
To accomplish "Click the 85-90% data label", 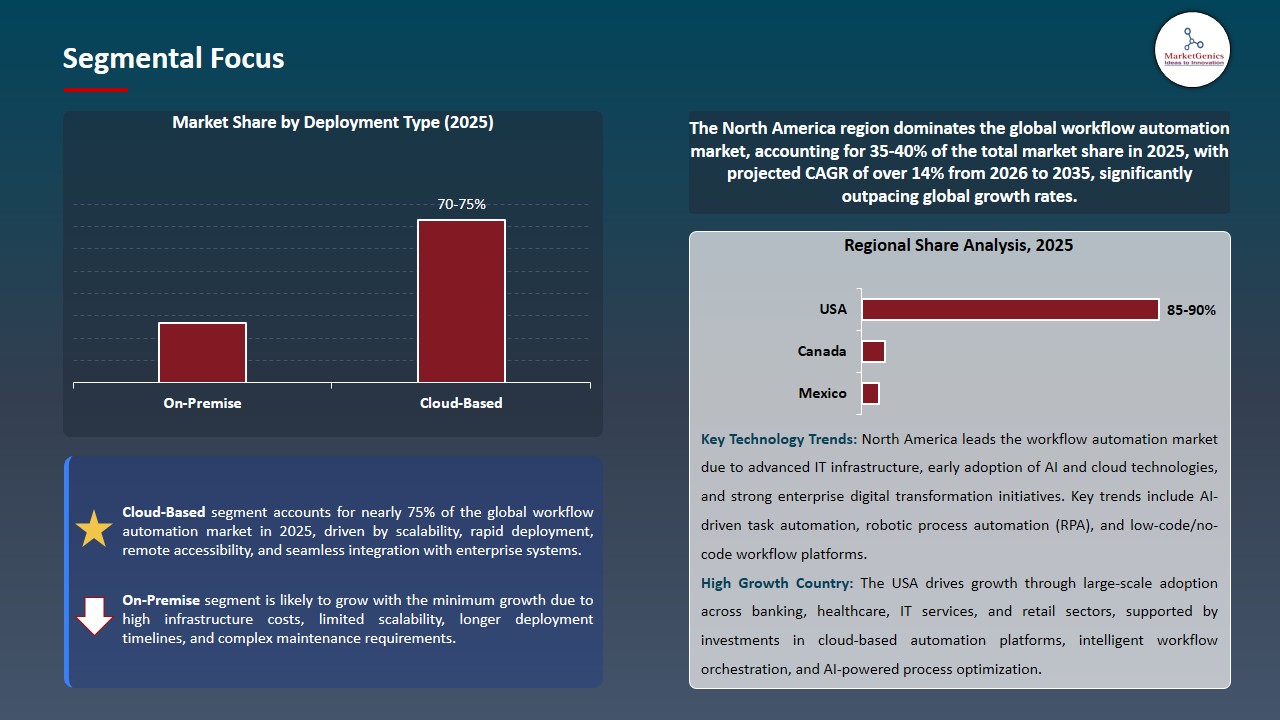I will [1191, 311].
